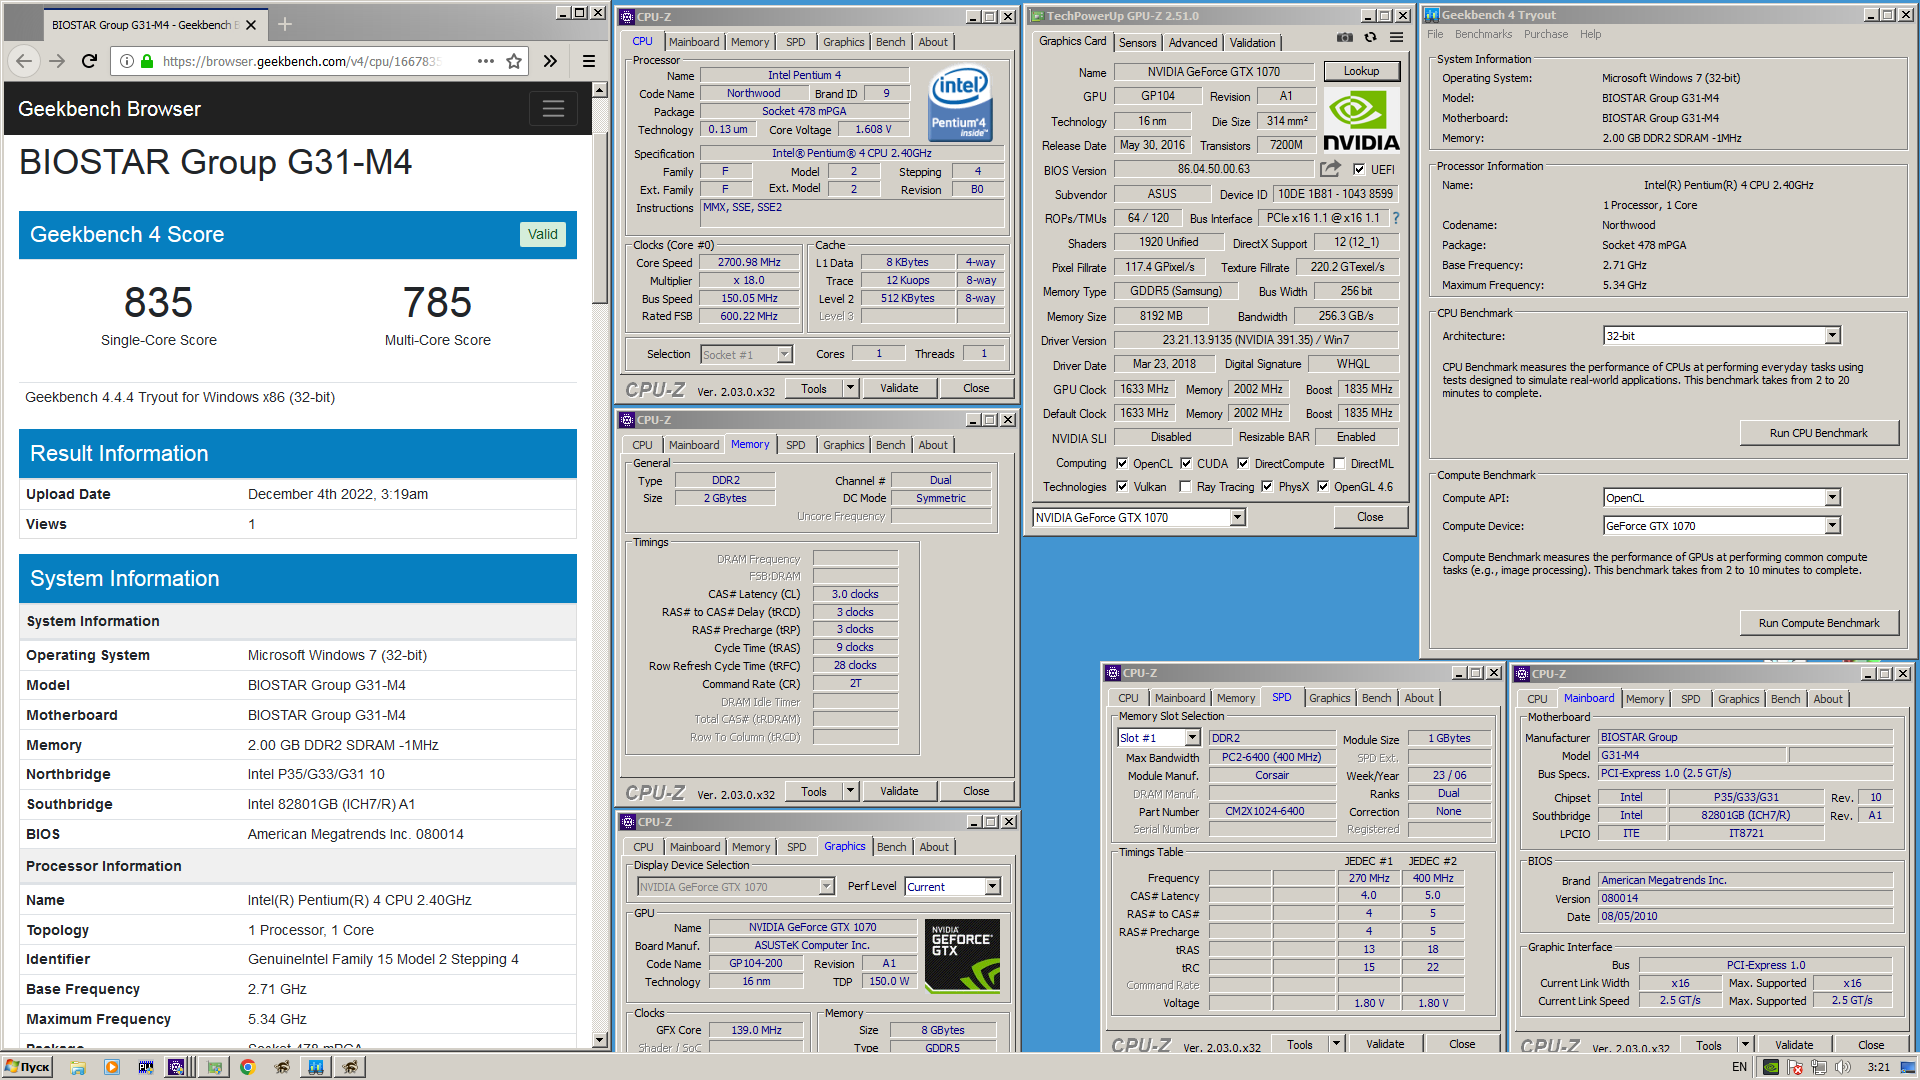Toggle UEFI checkbox in GPU-Z
Viewport: 1920px width, 1080px height.
coord(1359,169)
